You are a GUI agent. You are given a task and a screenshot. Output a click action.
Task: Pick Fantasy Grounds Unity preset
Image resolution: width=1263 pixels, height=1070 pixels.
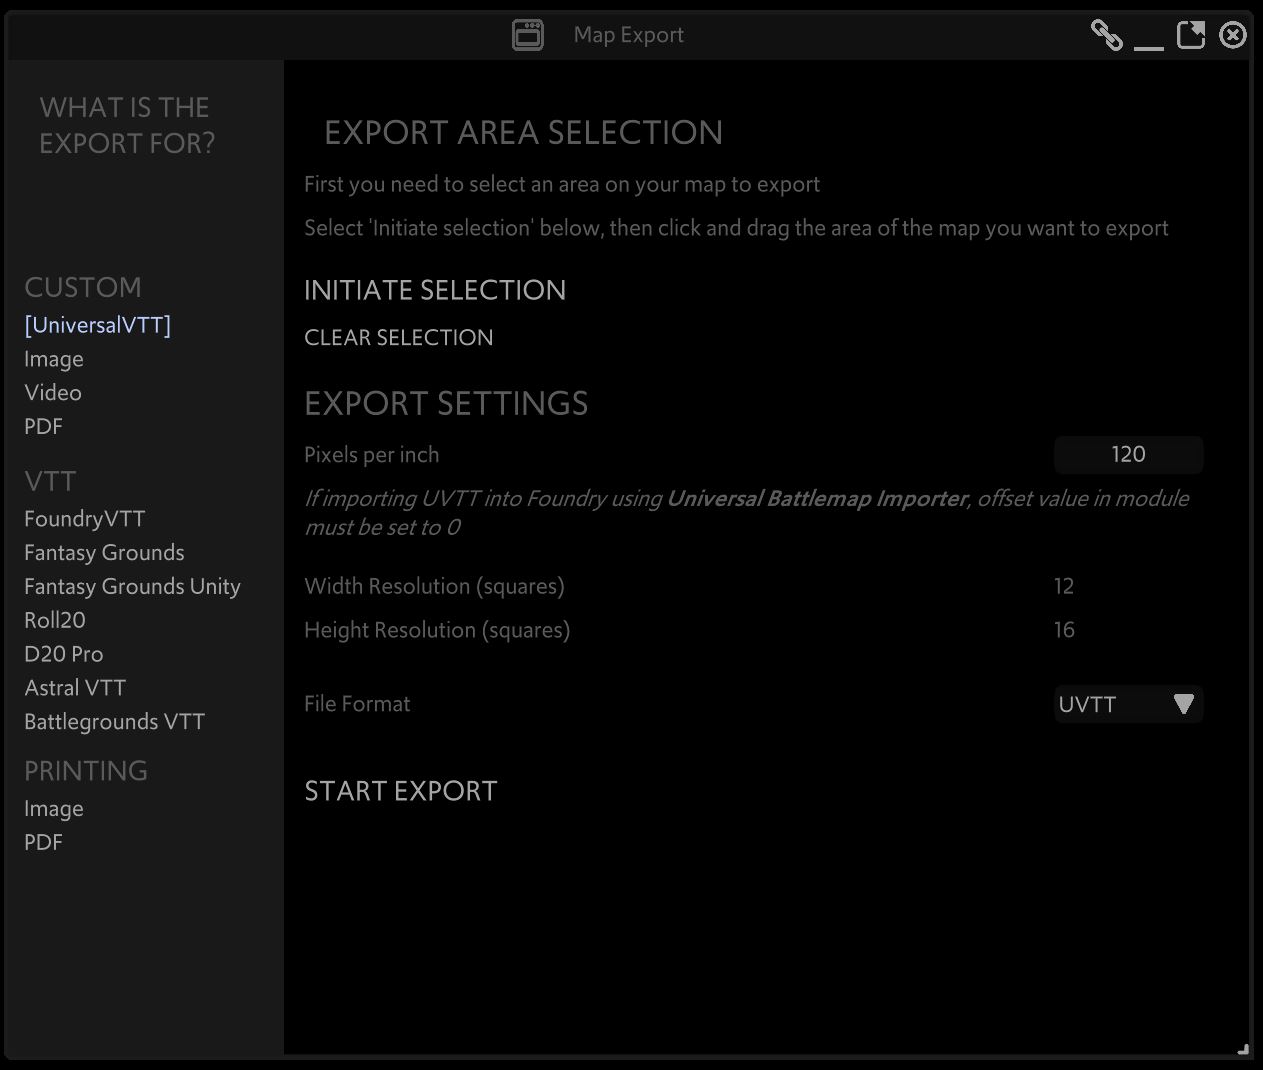[x=132, y=587]
